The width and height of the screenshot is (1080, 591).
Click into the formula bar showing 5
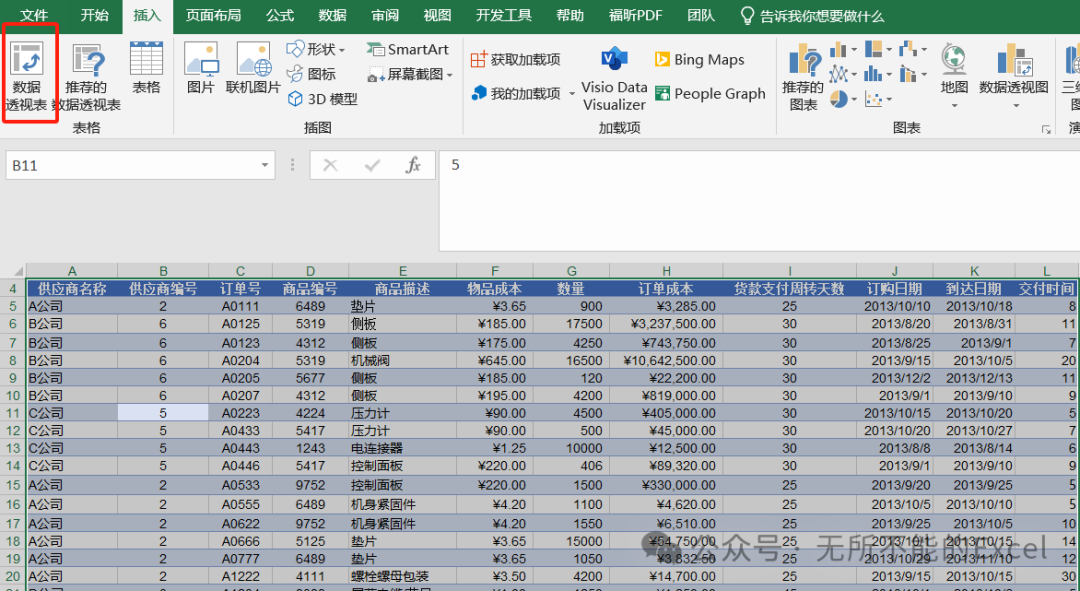[759, 200]
